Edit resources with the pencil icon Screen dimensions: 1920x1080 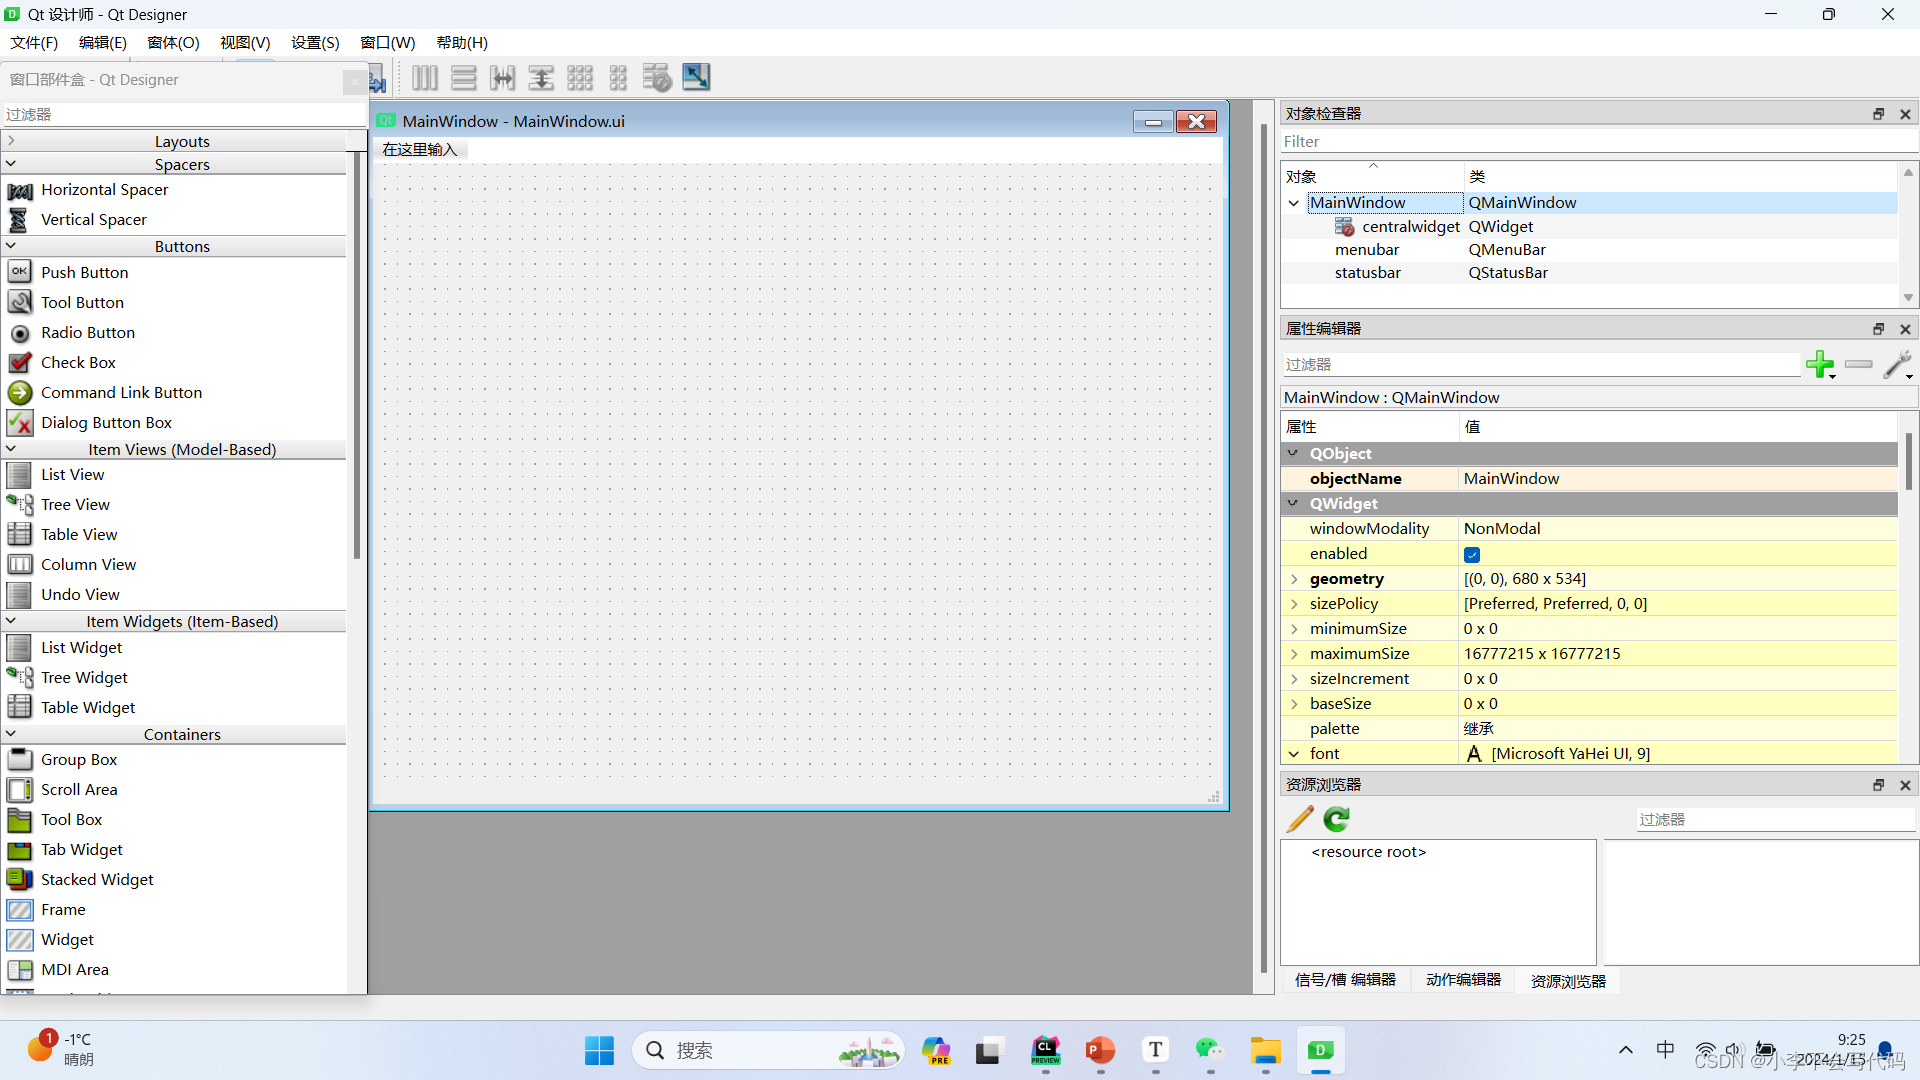[1300, 819]
